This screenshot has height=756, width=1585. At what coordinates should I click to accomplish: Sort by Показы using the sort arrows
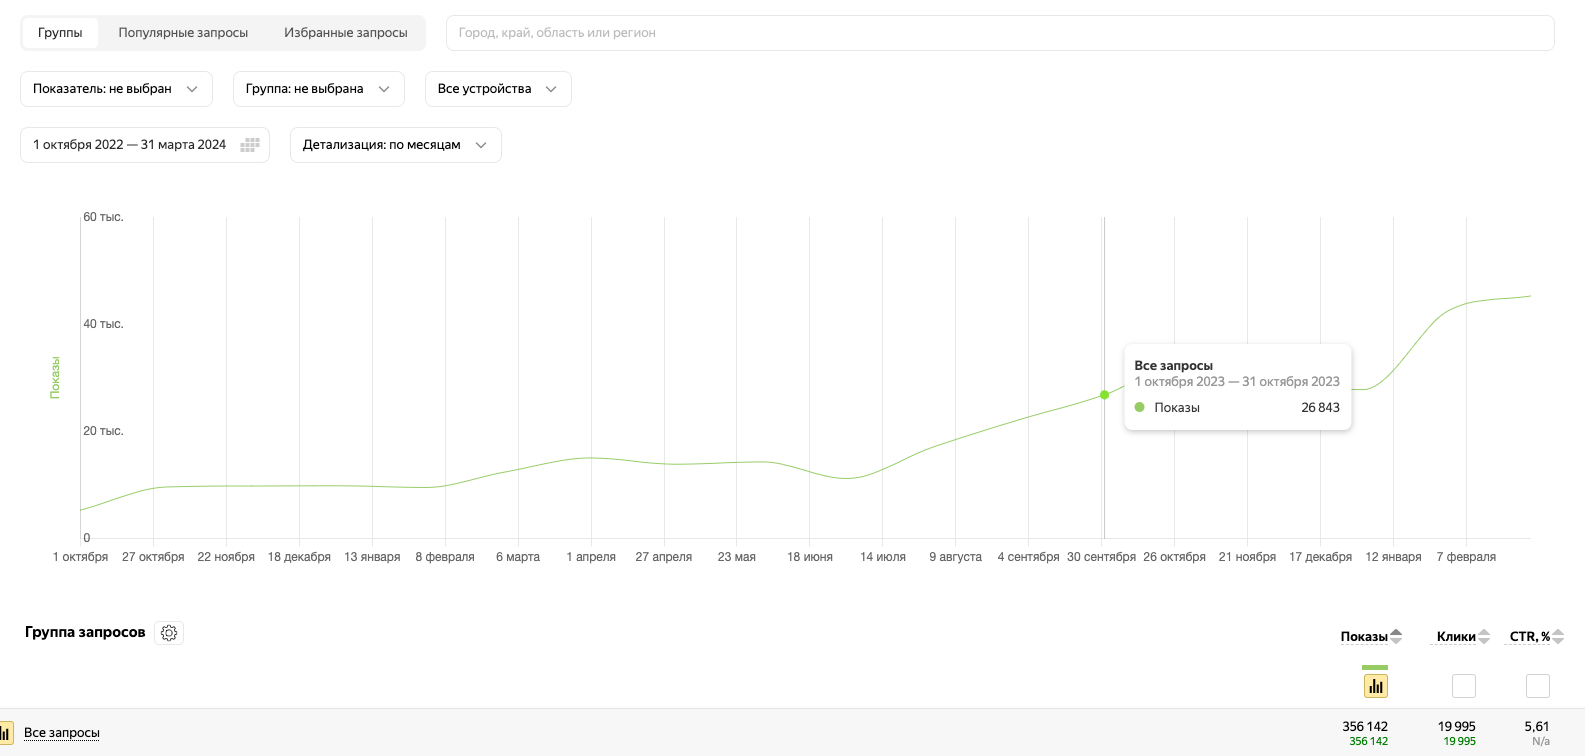pos(1396,636)
